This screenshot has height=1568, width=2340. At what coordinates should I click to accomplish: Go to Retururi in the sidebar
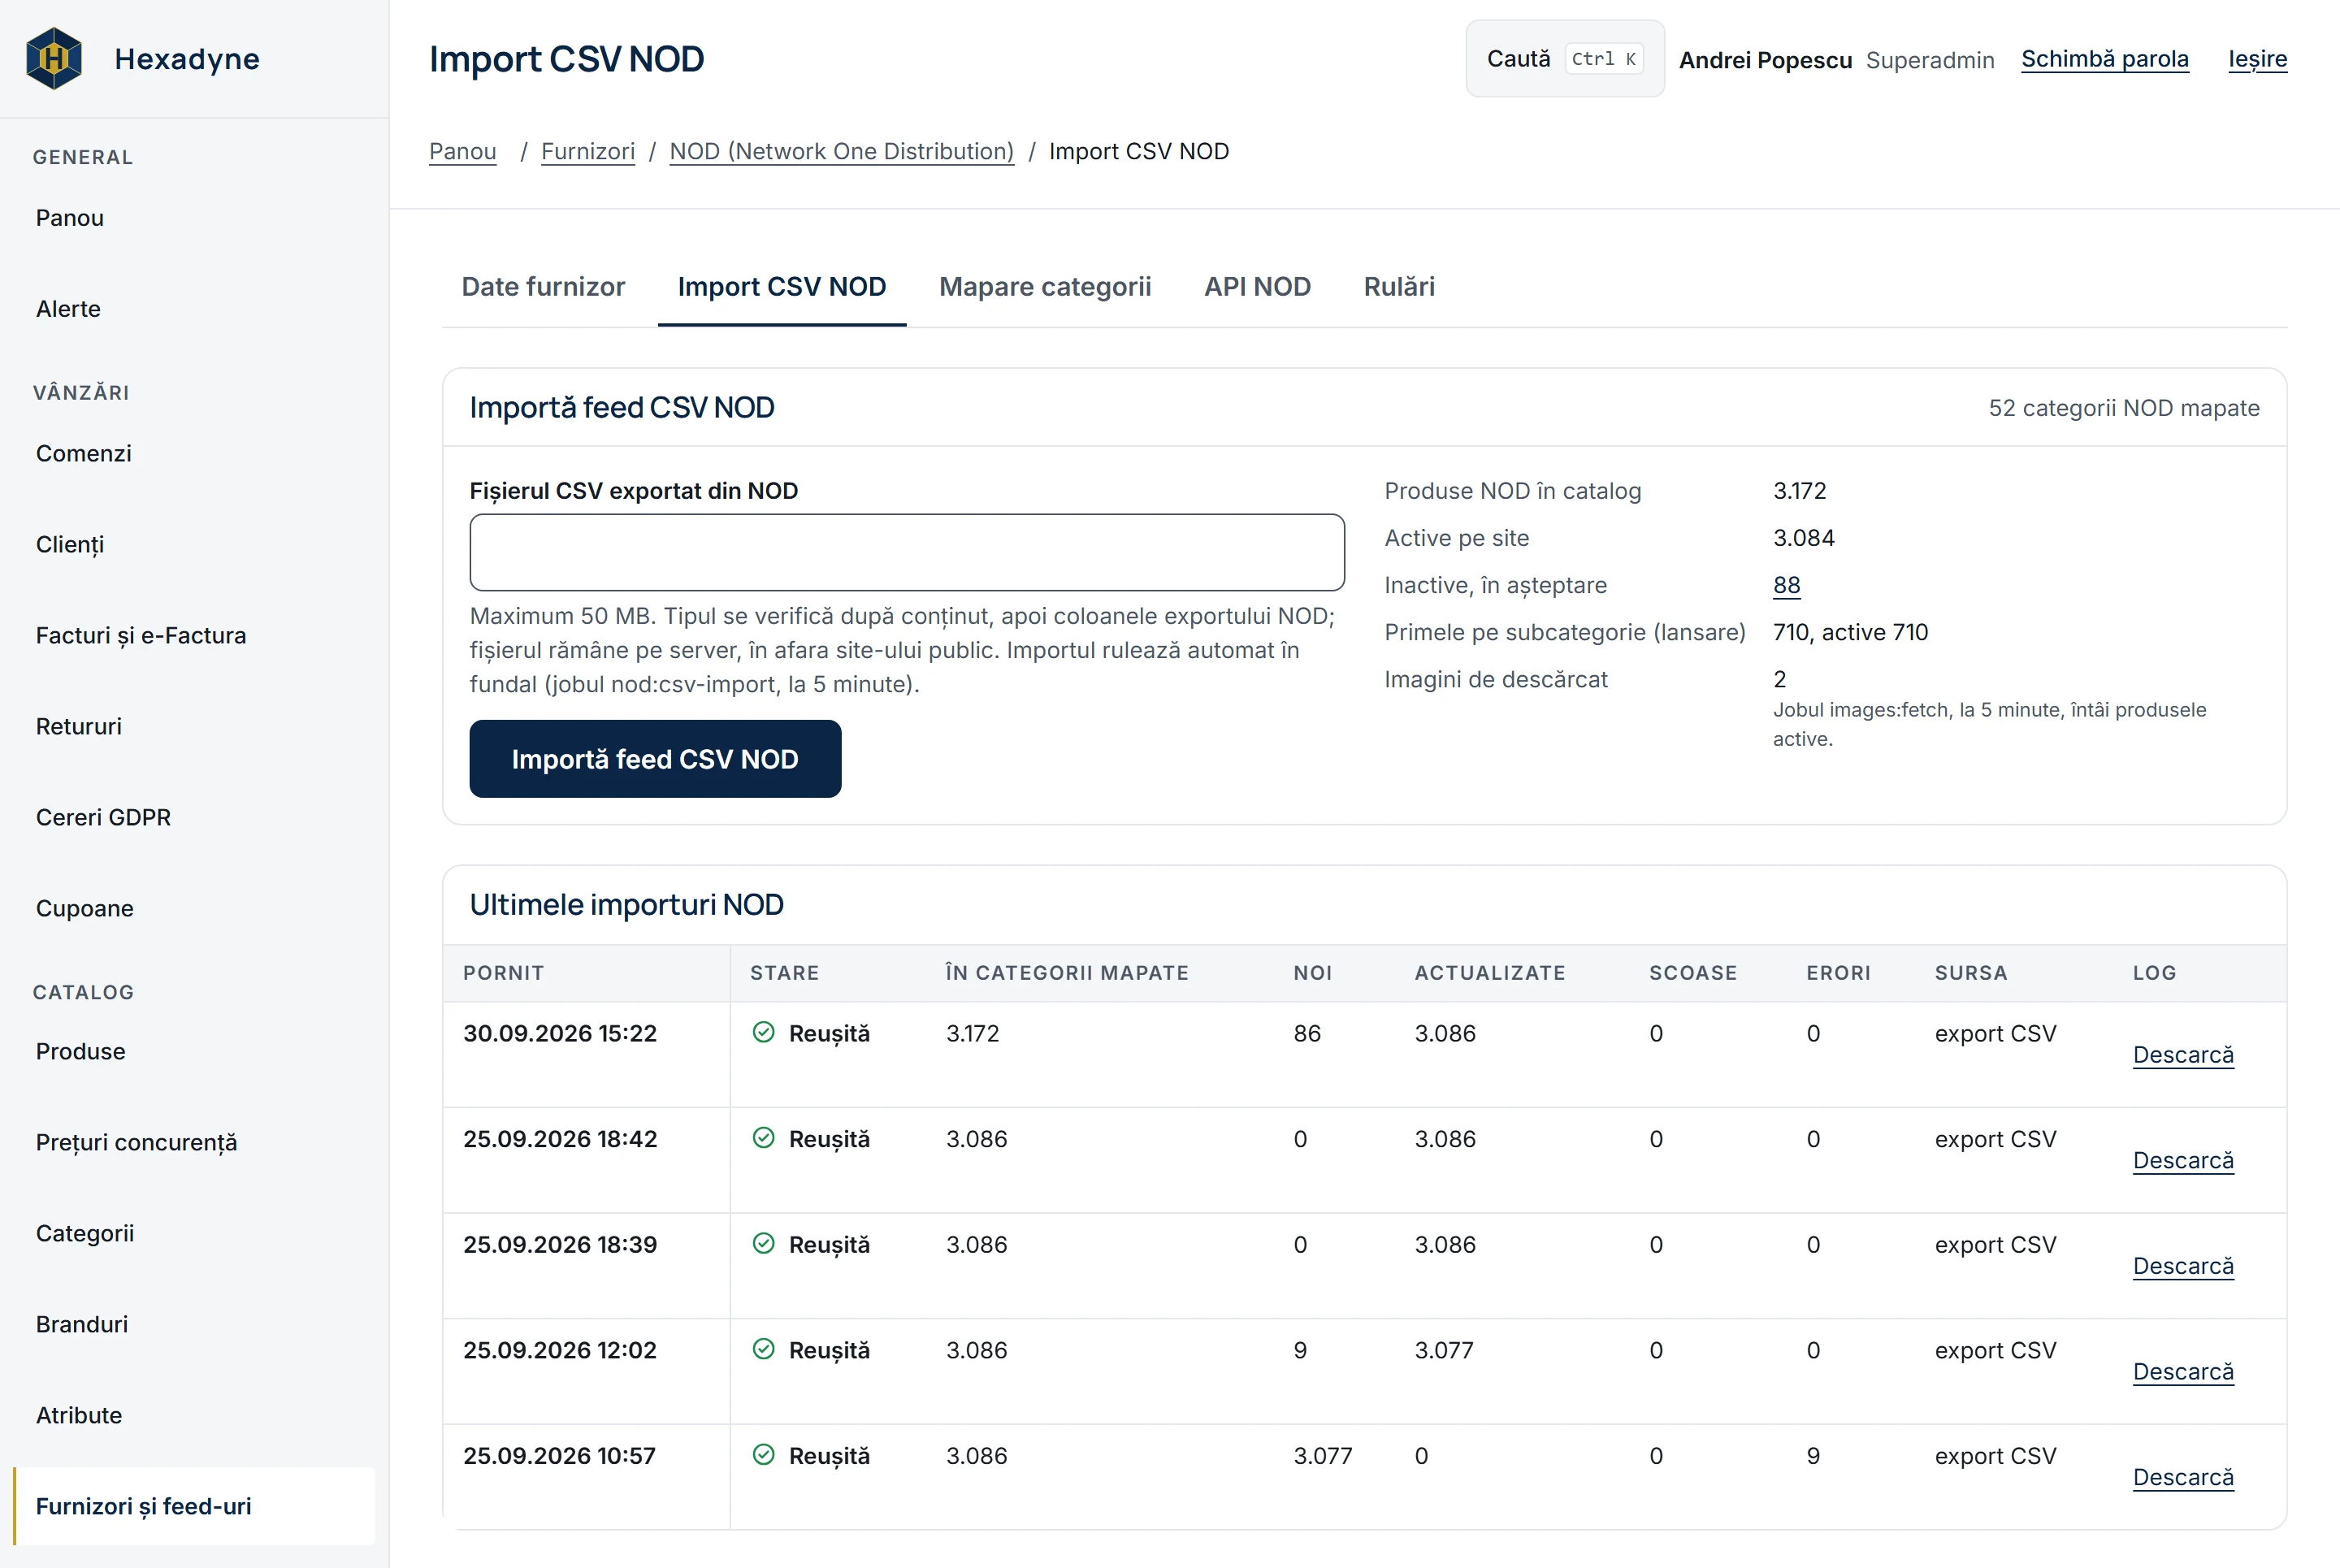[x=194, y=726]
